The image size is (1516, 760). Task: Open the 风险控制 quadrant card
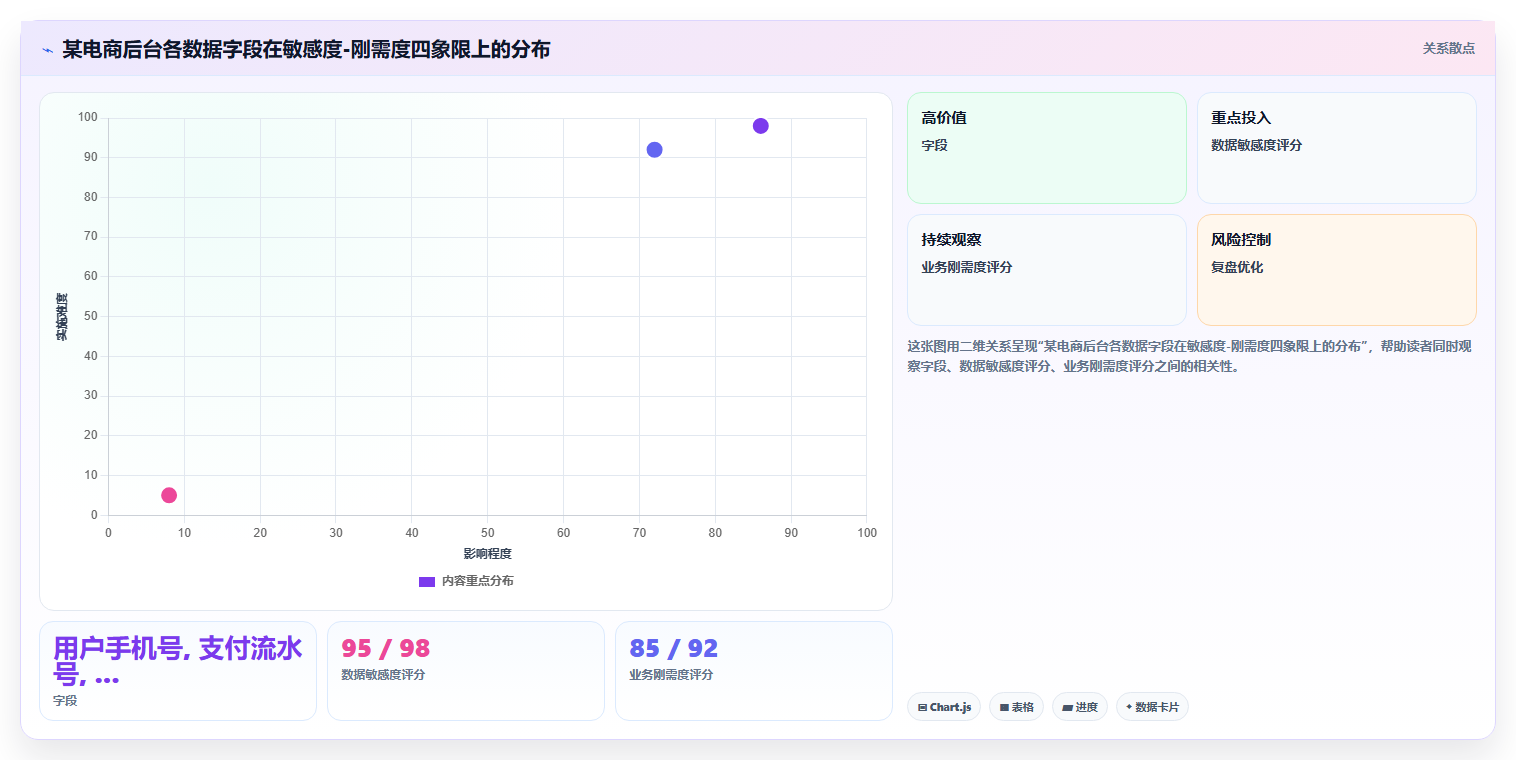pyautogui.click(x=1336, y=270)
